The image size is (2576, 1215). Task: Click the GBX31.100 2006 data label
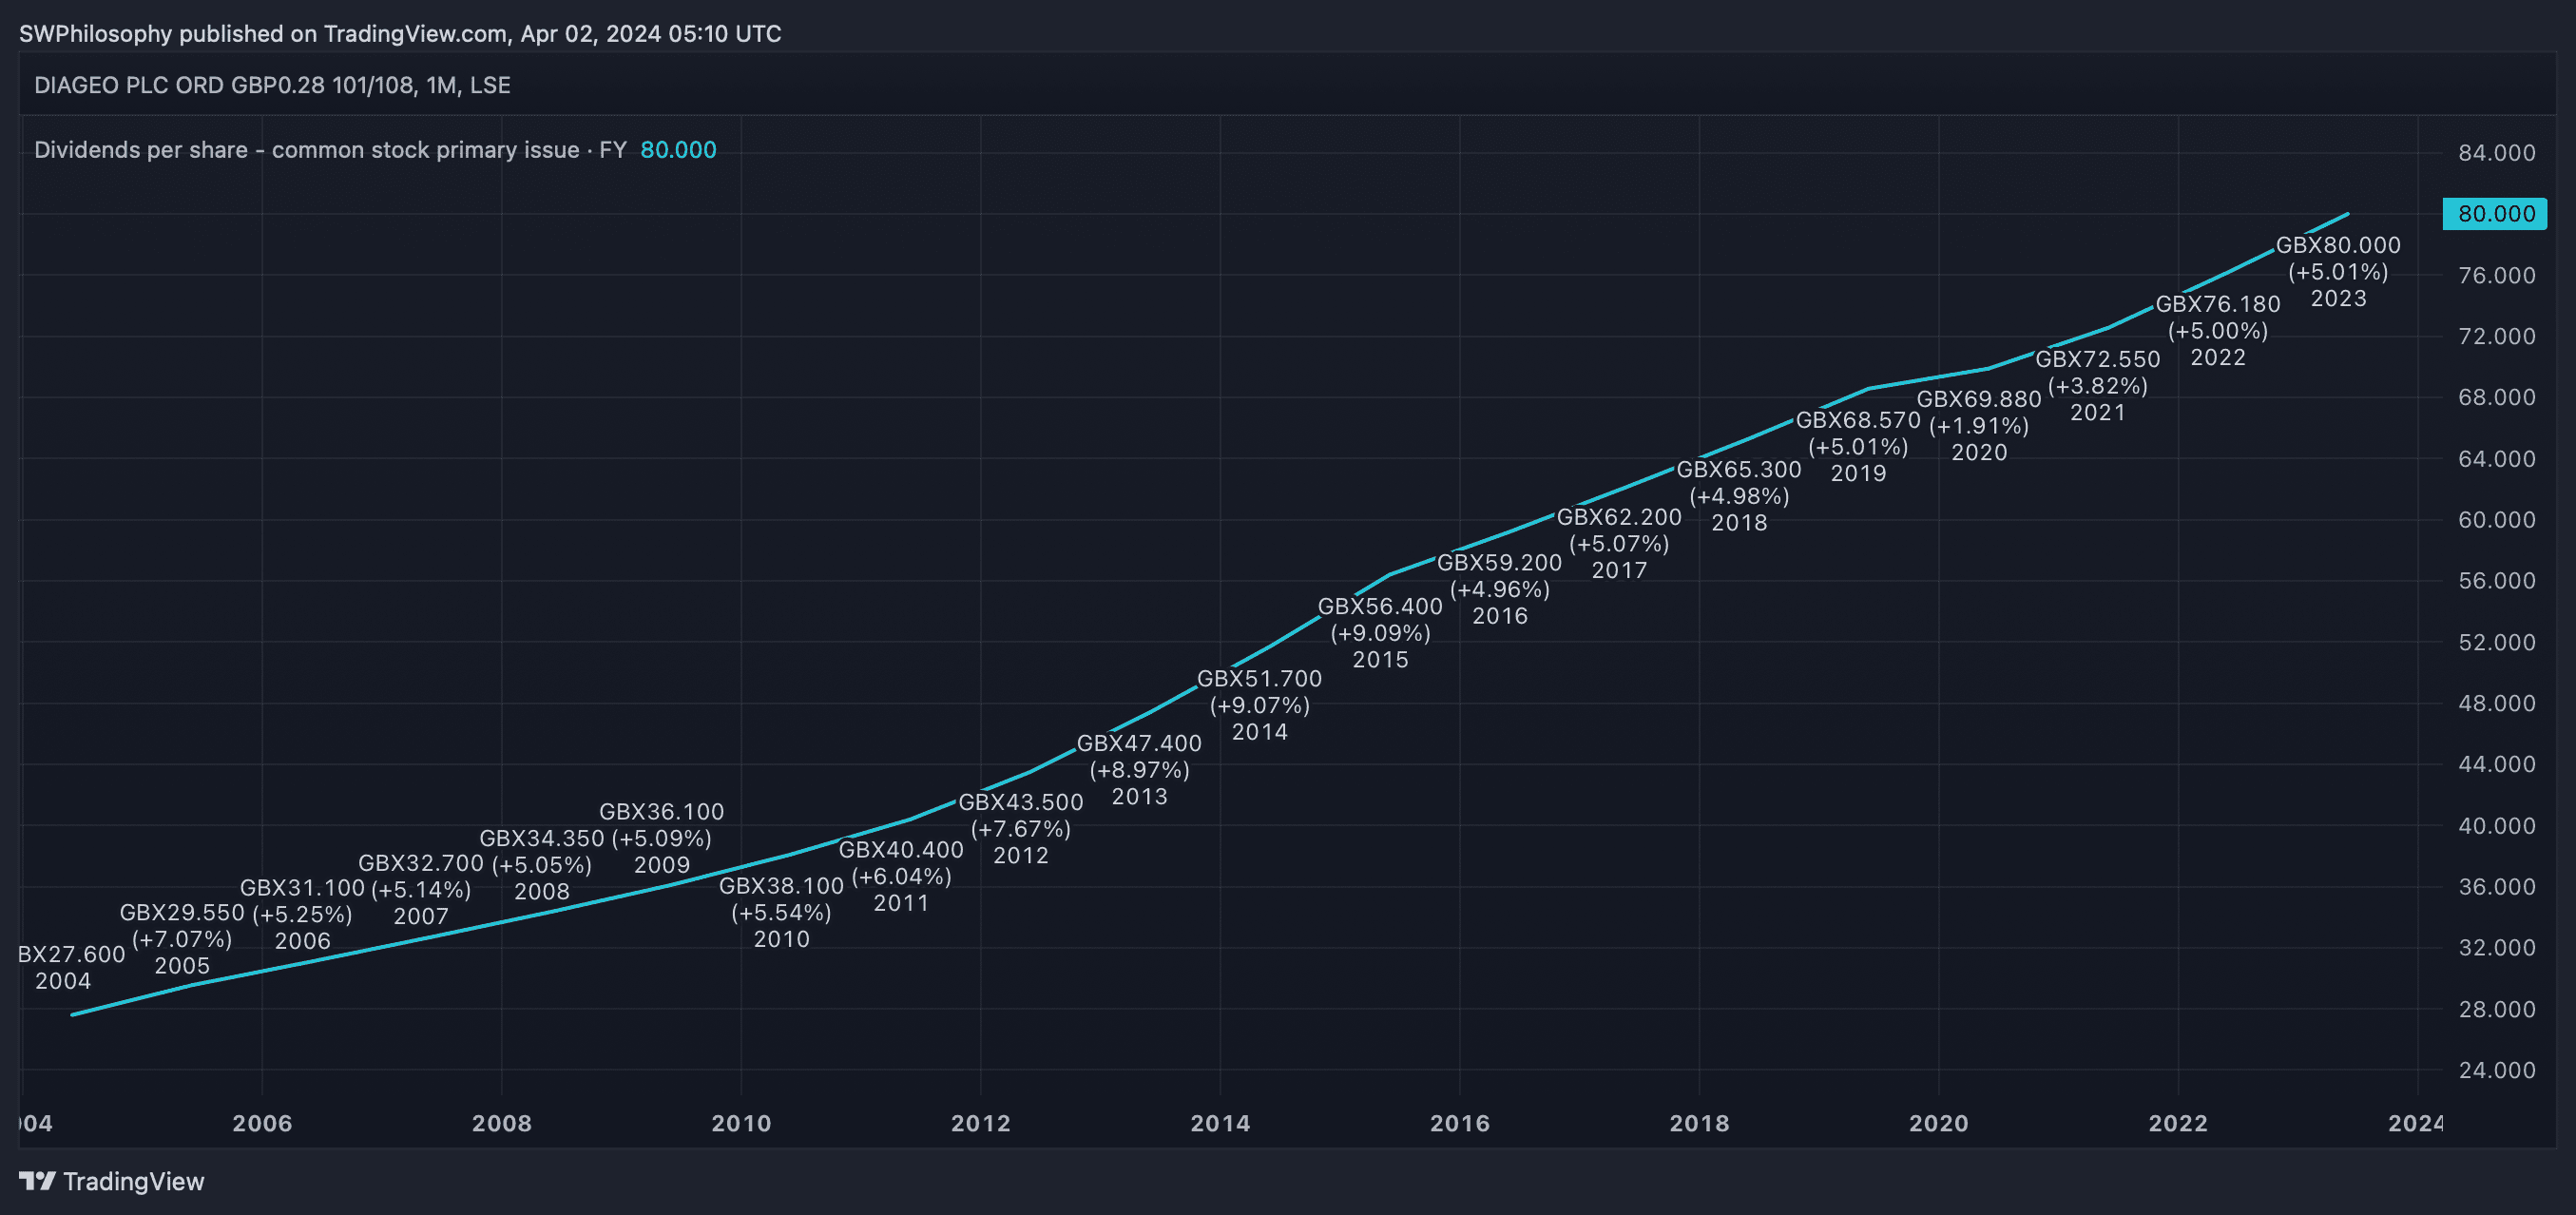(x=302, y=914)
